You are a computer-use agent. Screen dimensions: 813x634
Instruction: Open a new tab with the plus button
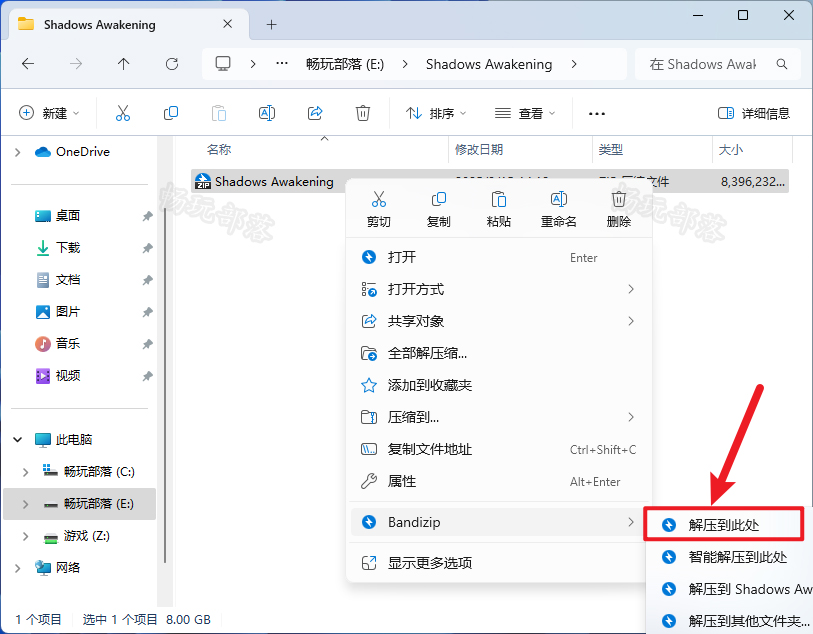coord(271,24)
